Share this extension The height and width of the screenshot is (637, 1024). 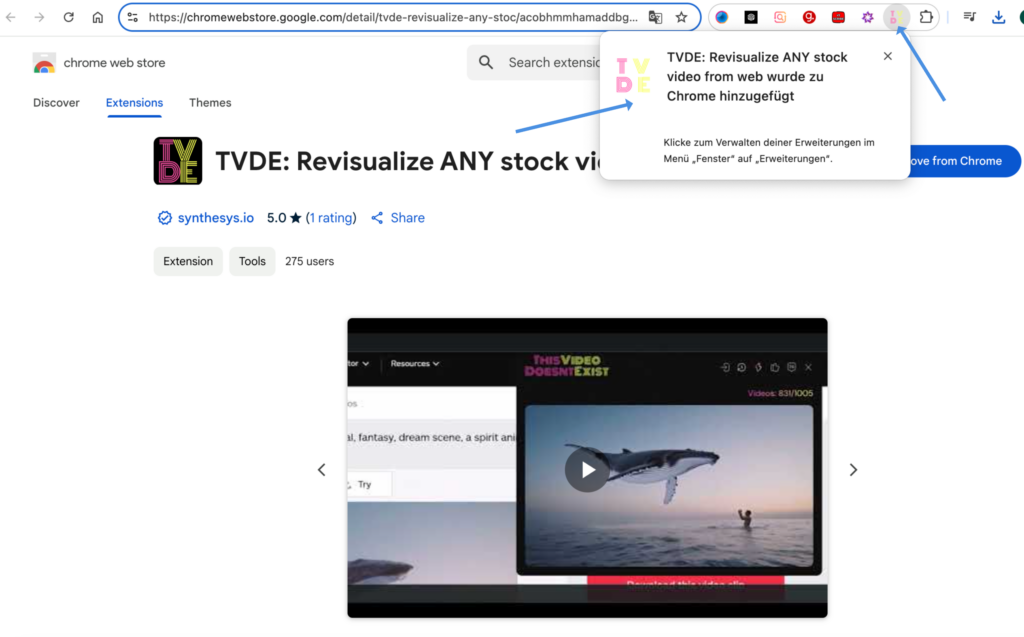398,218
